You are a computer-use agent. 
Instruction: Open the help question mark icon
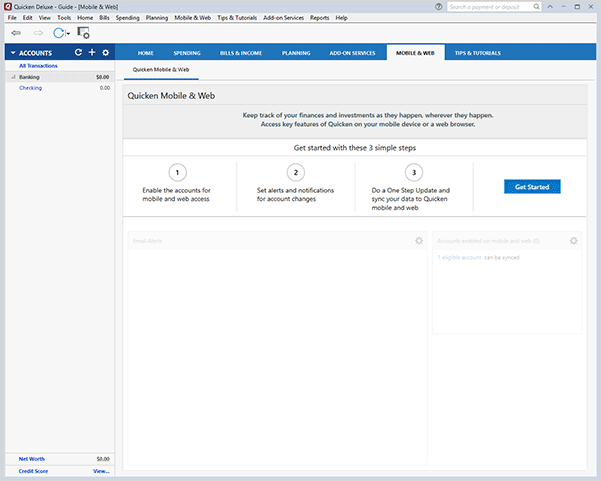(438, 7)
